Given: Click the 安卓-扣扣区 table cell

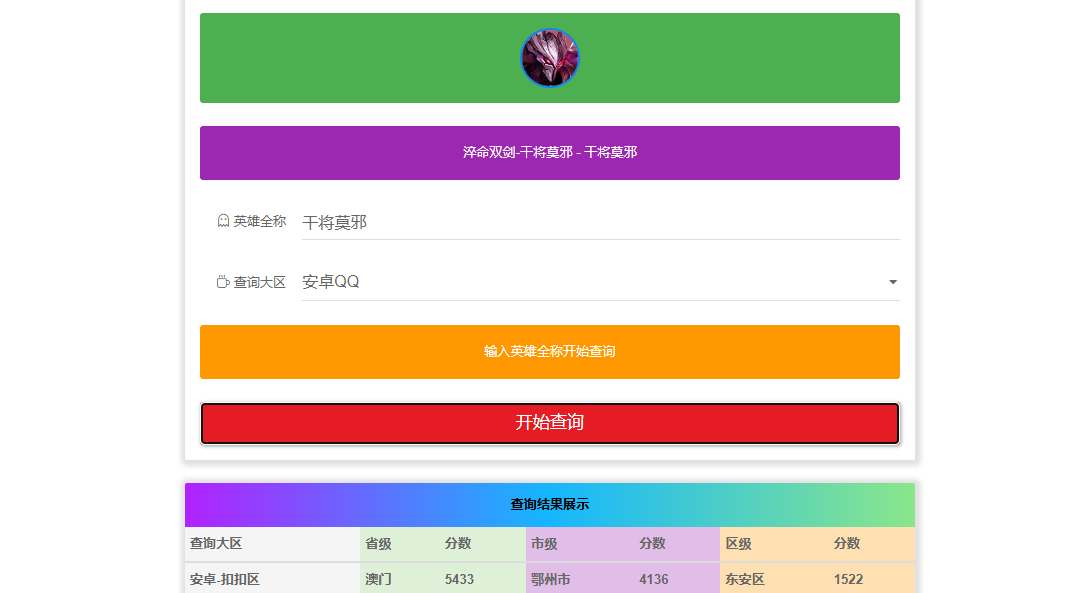Looking at the screenshot, I should pyautogui.click(x=225, y=579).
